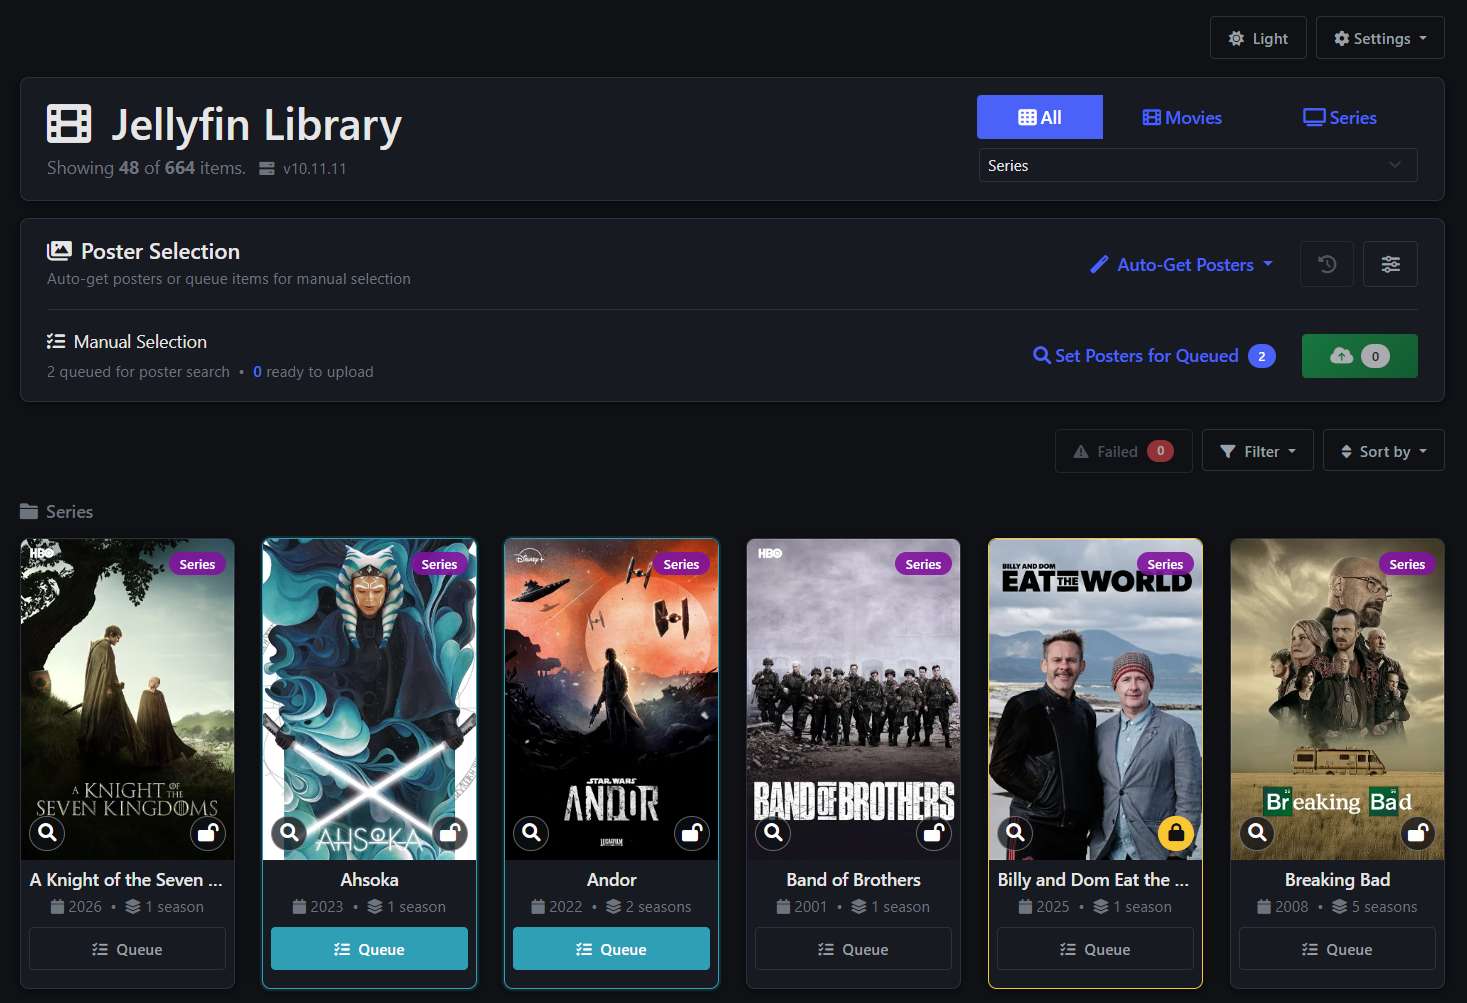Queue Breaking Bad
1467x1003 pixels.
(1337, 949)
